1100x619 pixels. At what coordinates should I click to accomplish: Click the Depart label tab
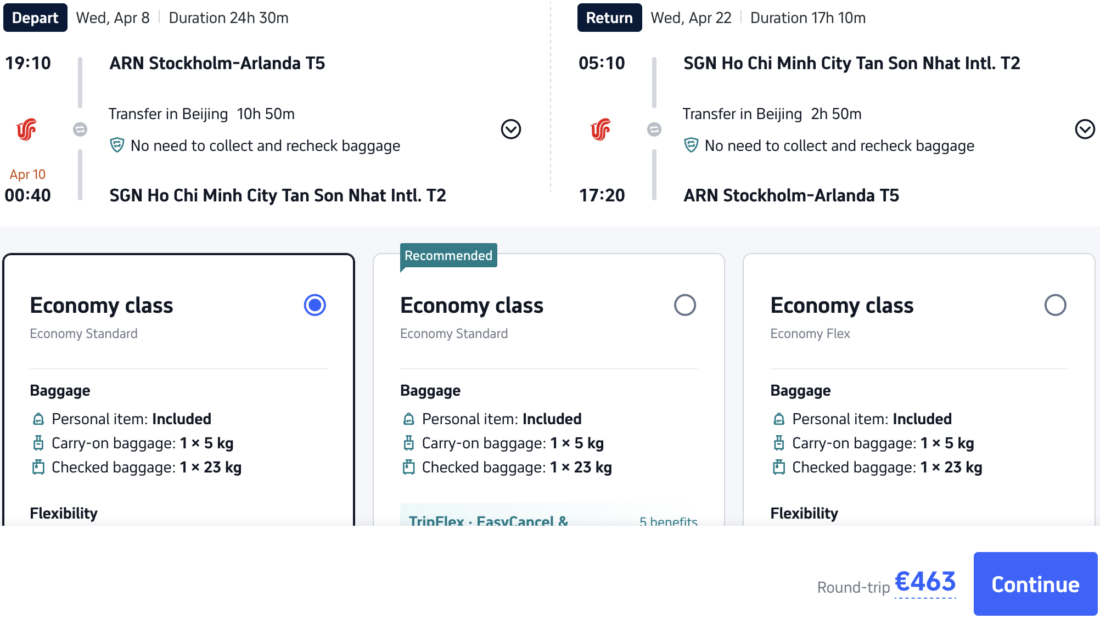(x=36, y=18)
